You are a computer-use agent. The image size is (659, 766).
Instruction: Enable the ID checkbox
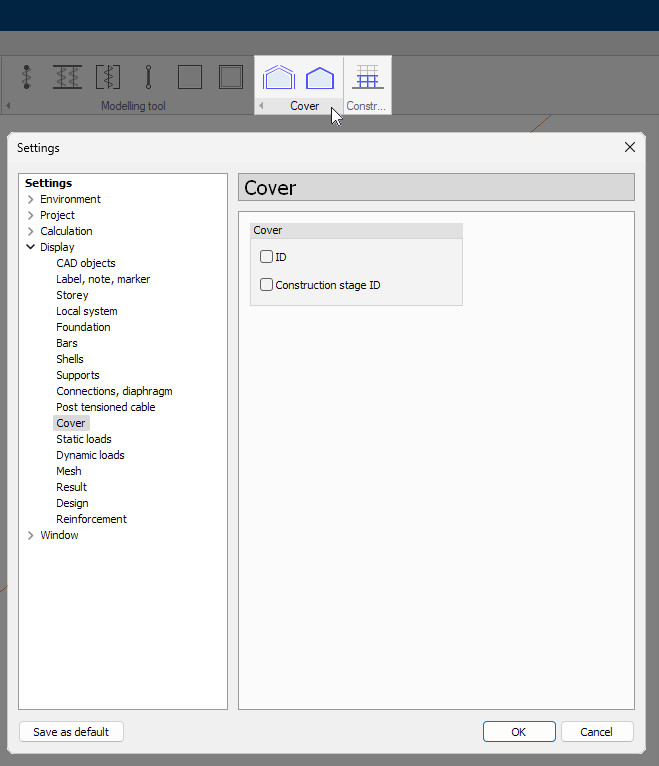(266, 256)
